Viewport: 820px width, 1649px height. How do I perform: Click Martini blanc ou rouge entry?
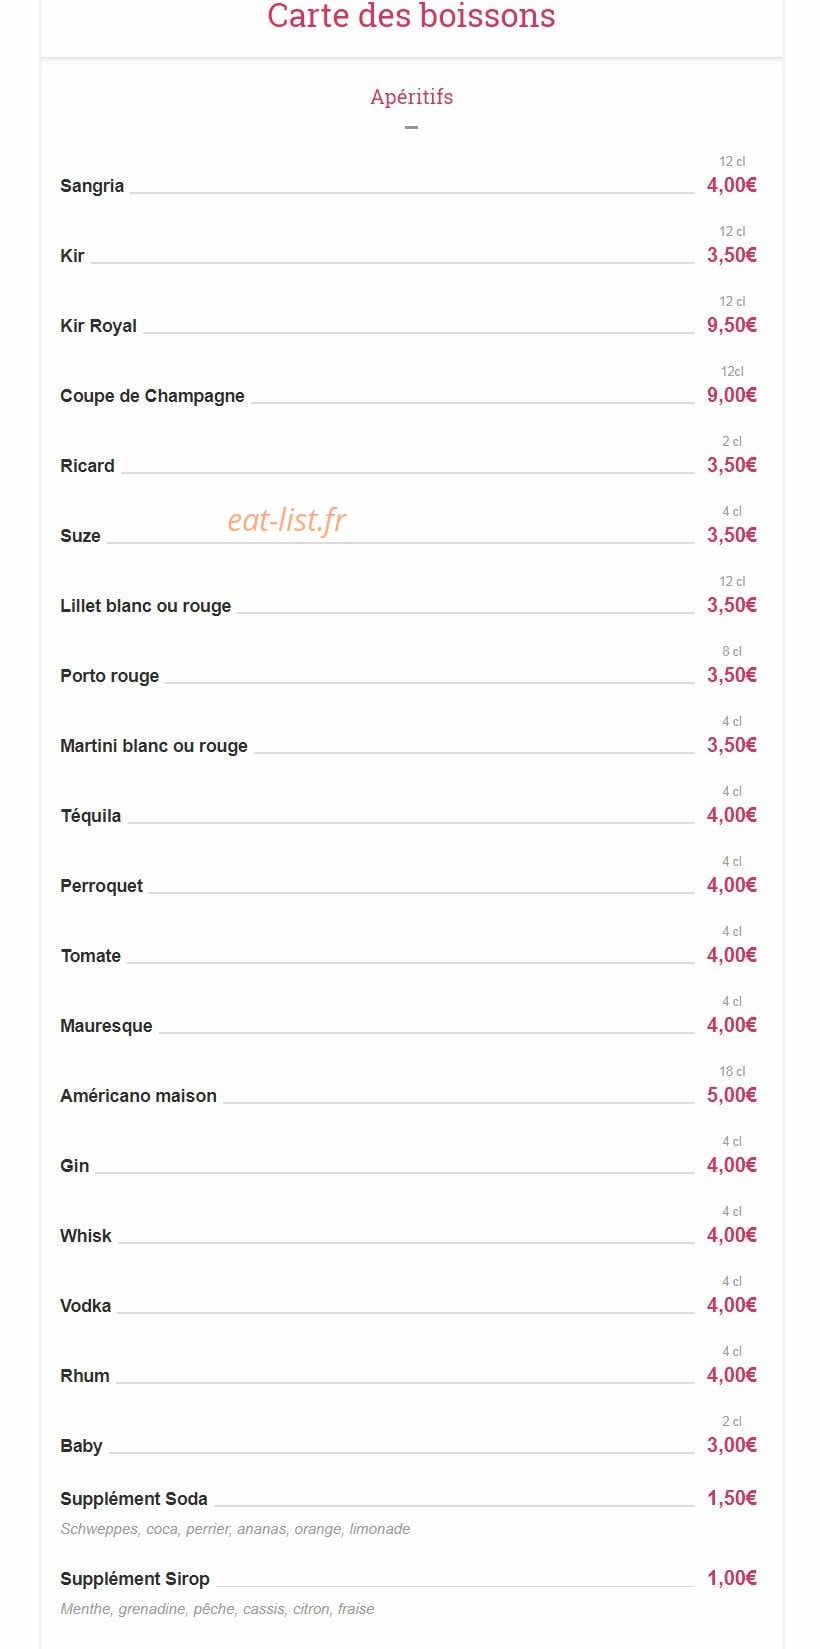point(153,746)
